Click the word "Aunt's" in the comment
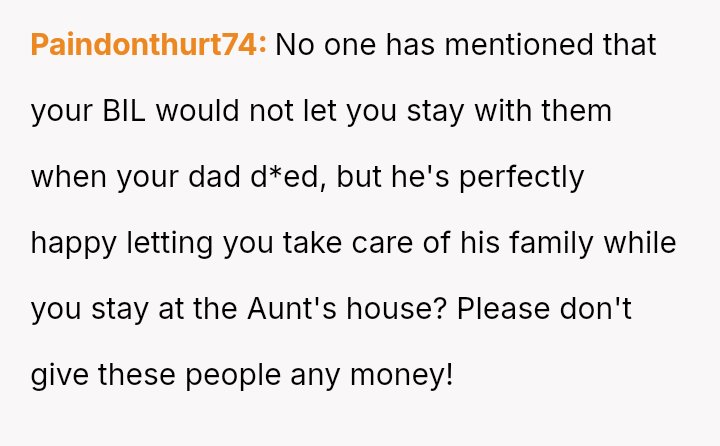This screenshot has width=720, height=446. 292,309
